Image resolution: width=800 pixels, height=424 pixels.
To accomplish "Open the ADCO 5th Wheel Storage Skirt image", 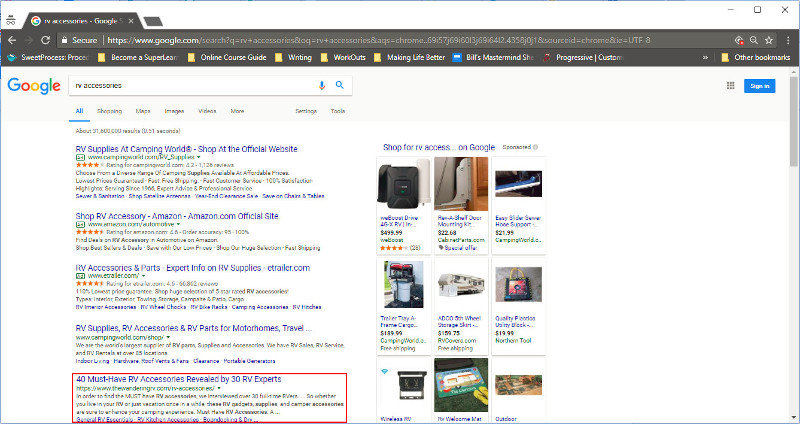I will coord(461,284).
